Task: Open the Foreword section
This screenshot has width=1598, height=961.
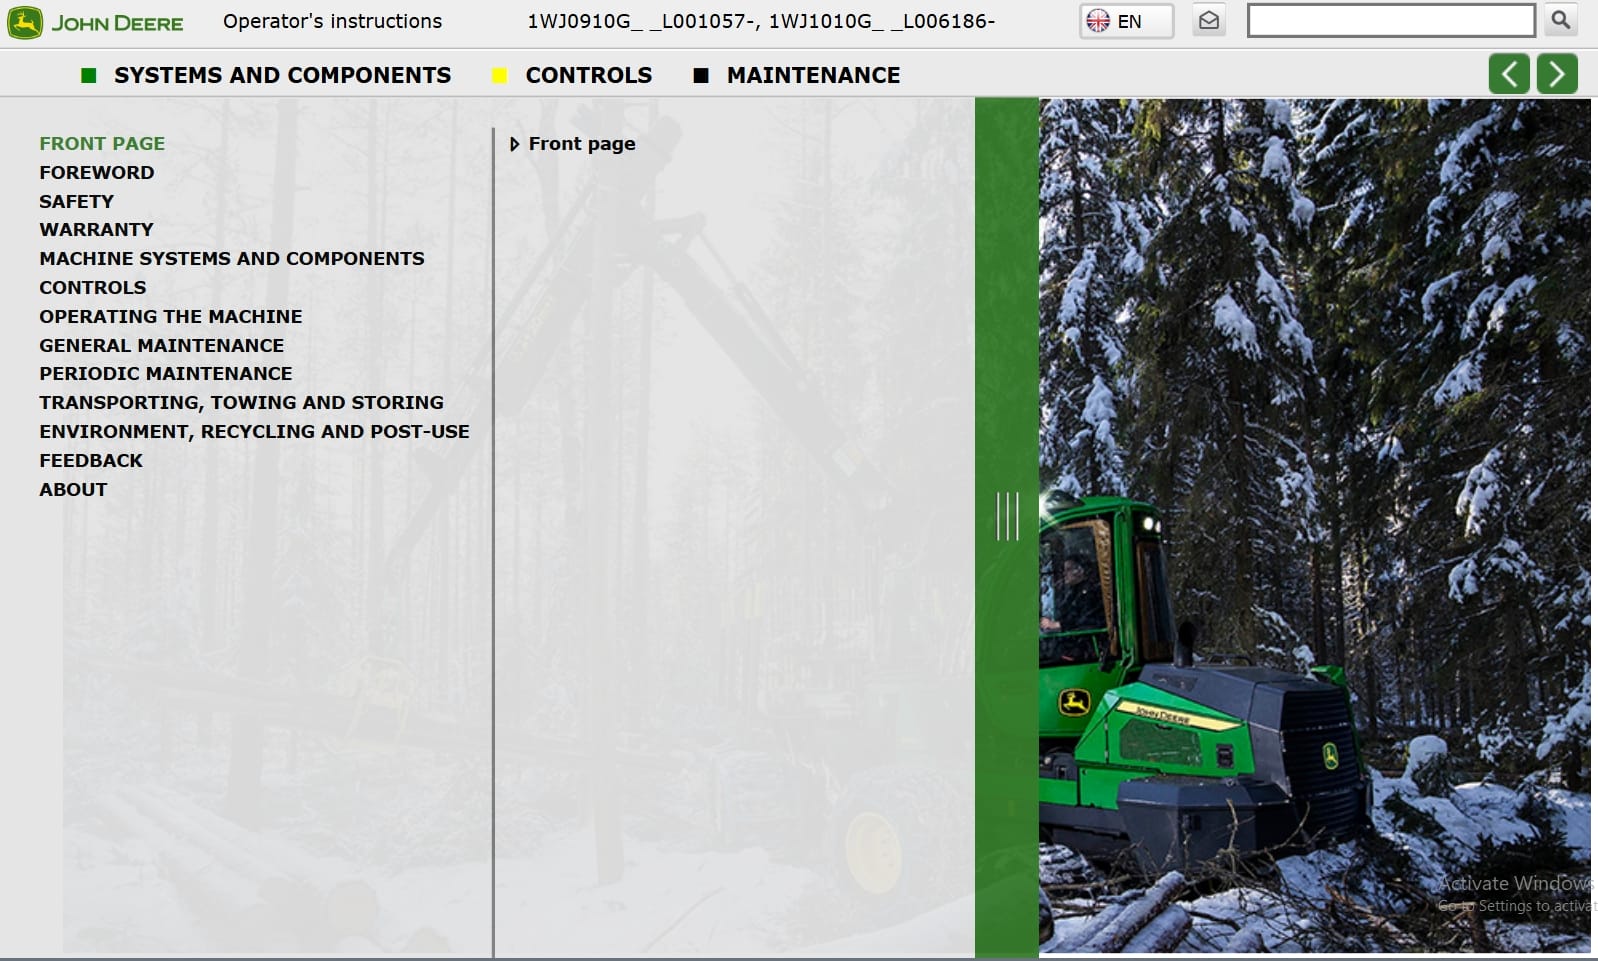Action: pos(97,173)
